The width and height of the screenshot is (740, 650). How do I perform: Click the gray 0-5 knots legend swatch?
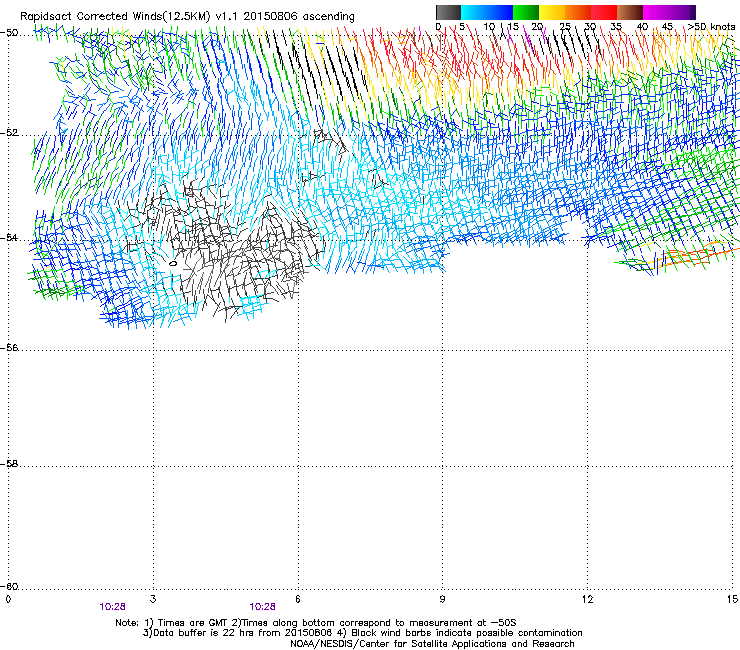(448, 12)
